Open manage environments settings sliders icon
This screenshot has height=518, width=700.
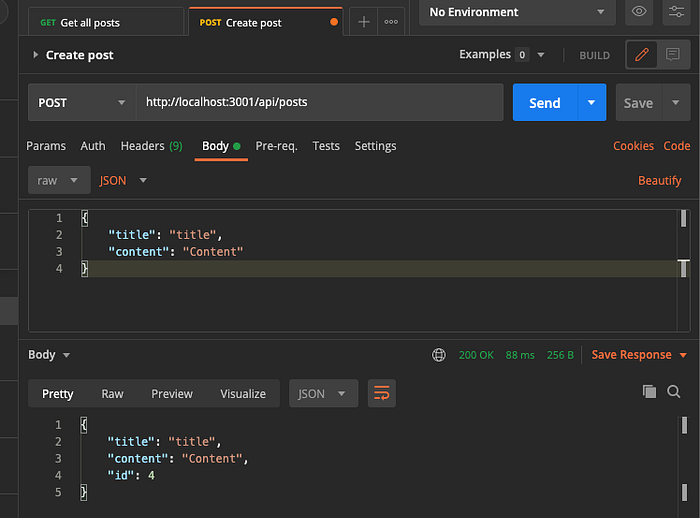point(676,12)
